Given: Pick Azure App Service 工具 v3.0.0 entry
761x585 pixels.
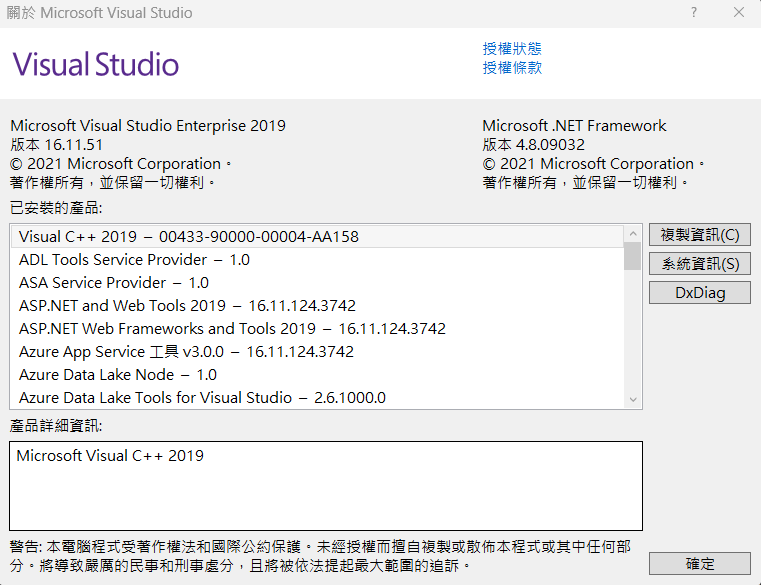Looking at the screenshot, I should point(186,352).
